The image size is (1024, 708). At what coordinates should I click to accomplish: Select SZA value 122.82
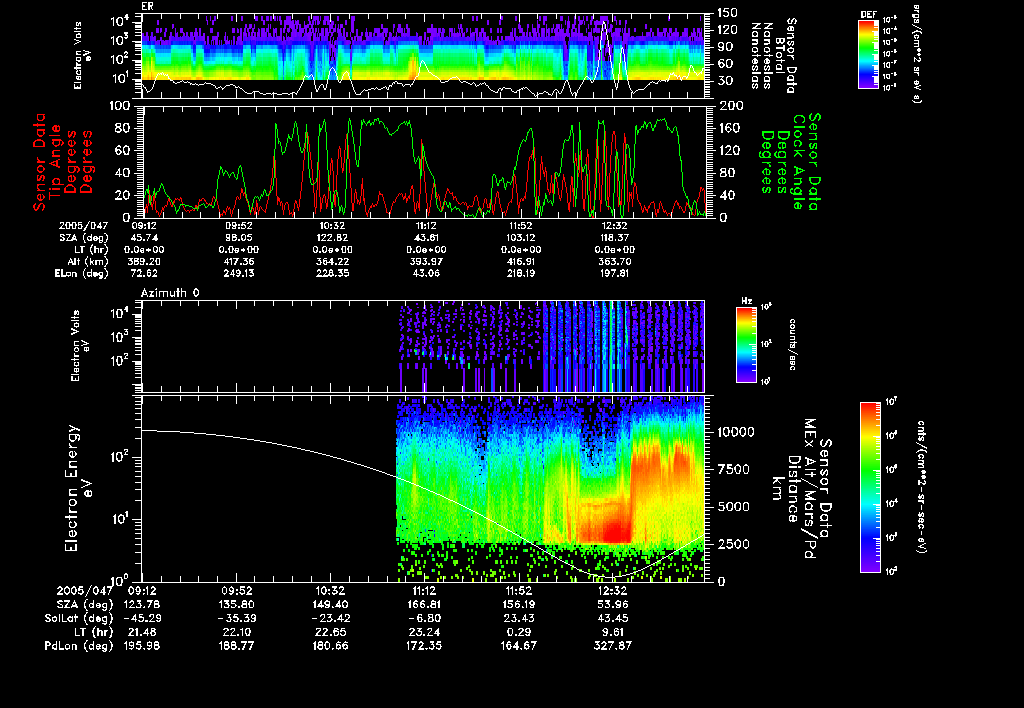[332, 238]
